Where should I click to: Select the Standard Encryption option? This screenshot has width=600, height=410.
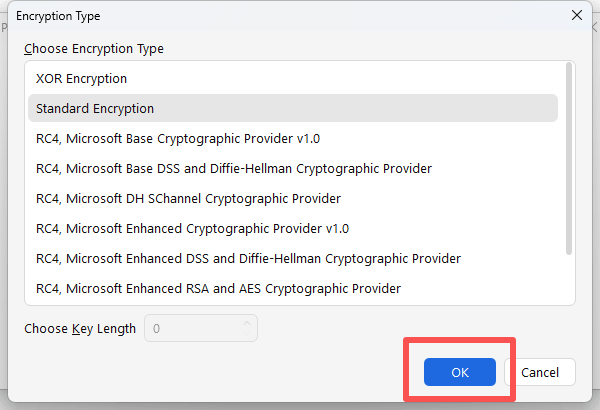[95, 108]
